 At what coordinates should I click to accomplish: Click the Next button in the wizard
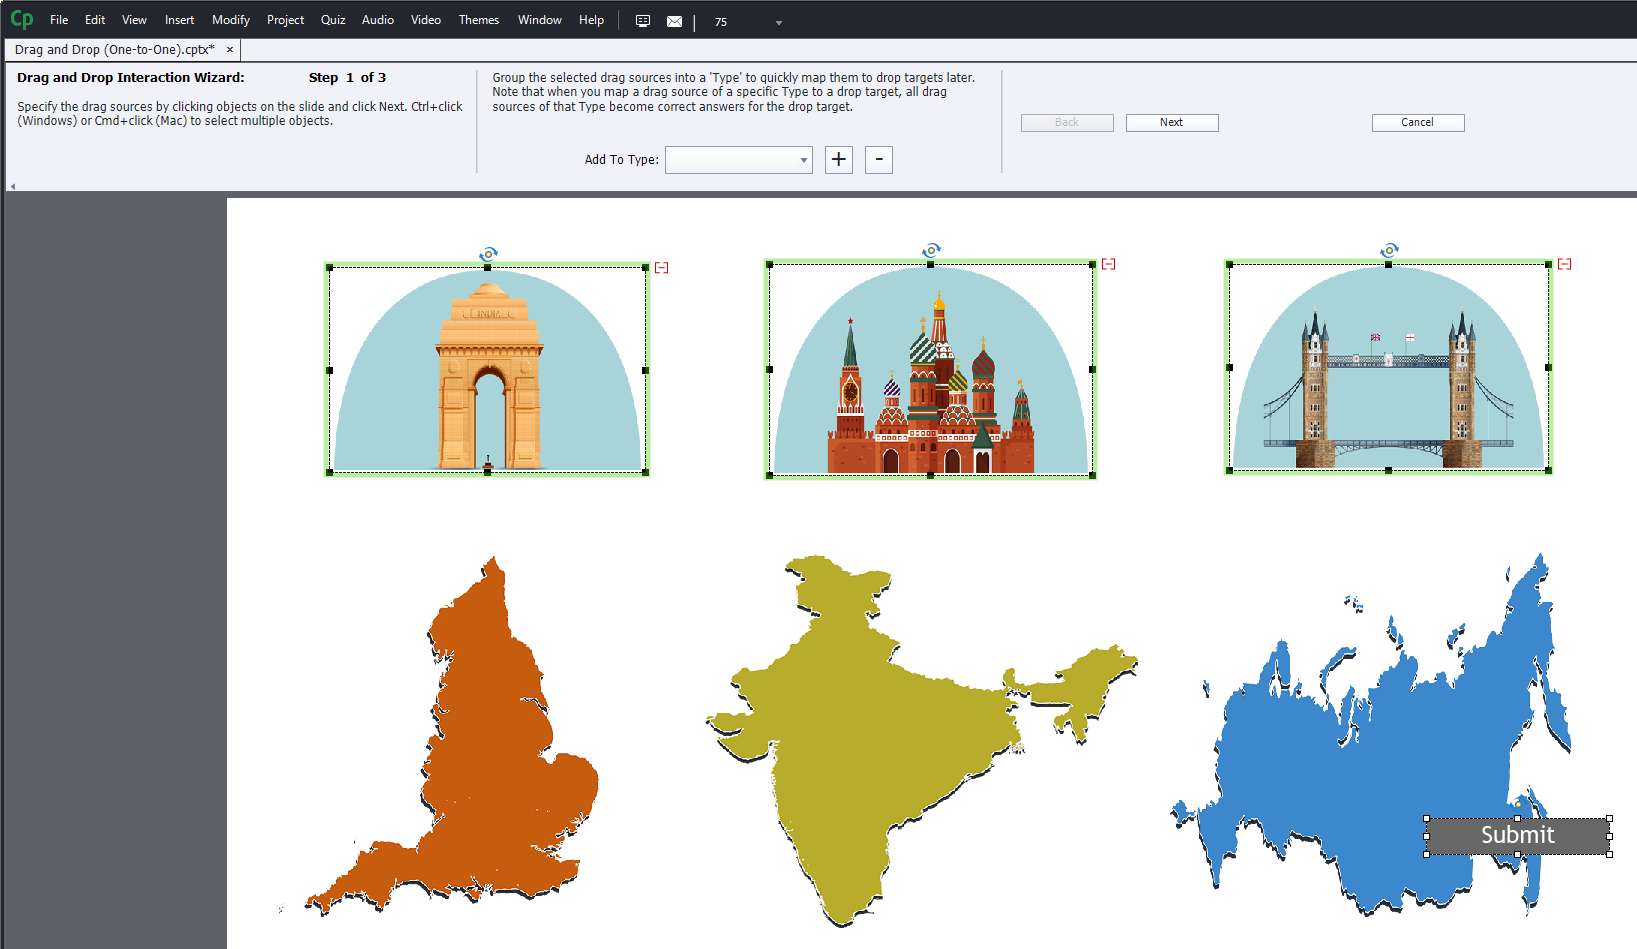coord(1171,122)
